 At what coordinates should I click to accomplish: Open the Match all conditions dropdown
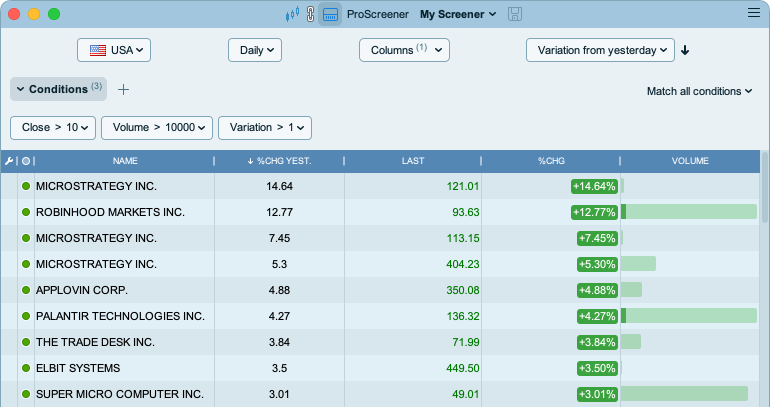(699, 91)
